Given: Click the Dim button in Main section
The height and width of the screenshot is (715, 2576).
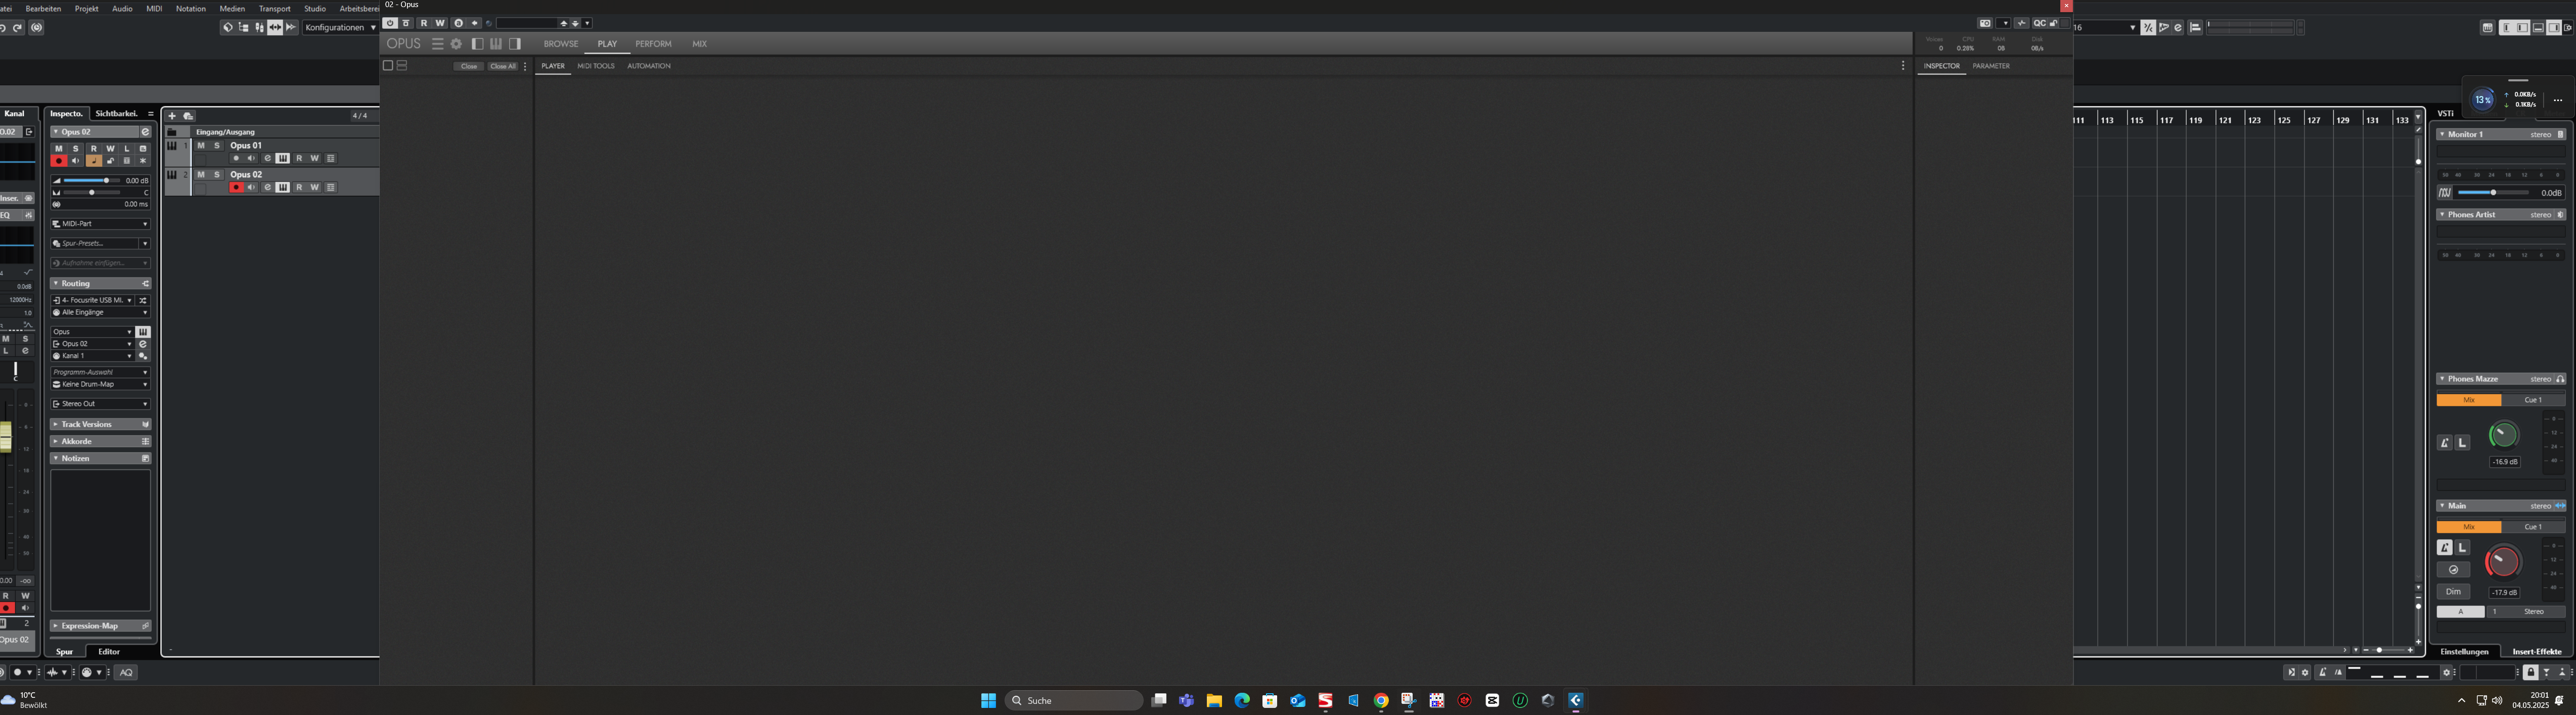Looking at the screenshot, I should (2453, 592).
